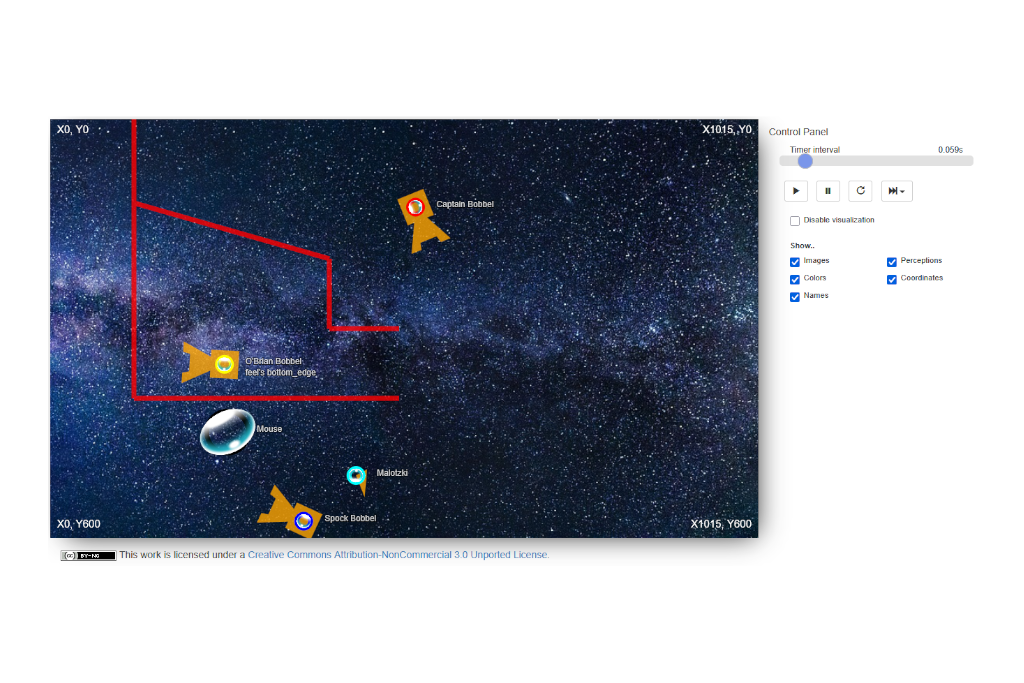This screenshot has height=683, width=1024.
Task: Pause the simulation
Action: pyautogui.click(x=828, y=191)
